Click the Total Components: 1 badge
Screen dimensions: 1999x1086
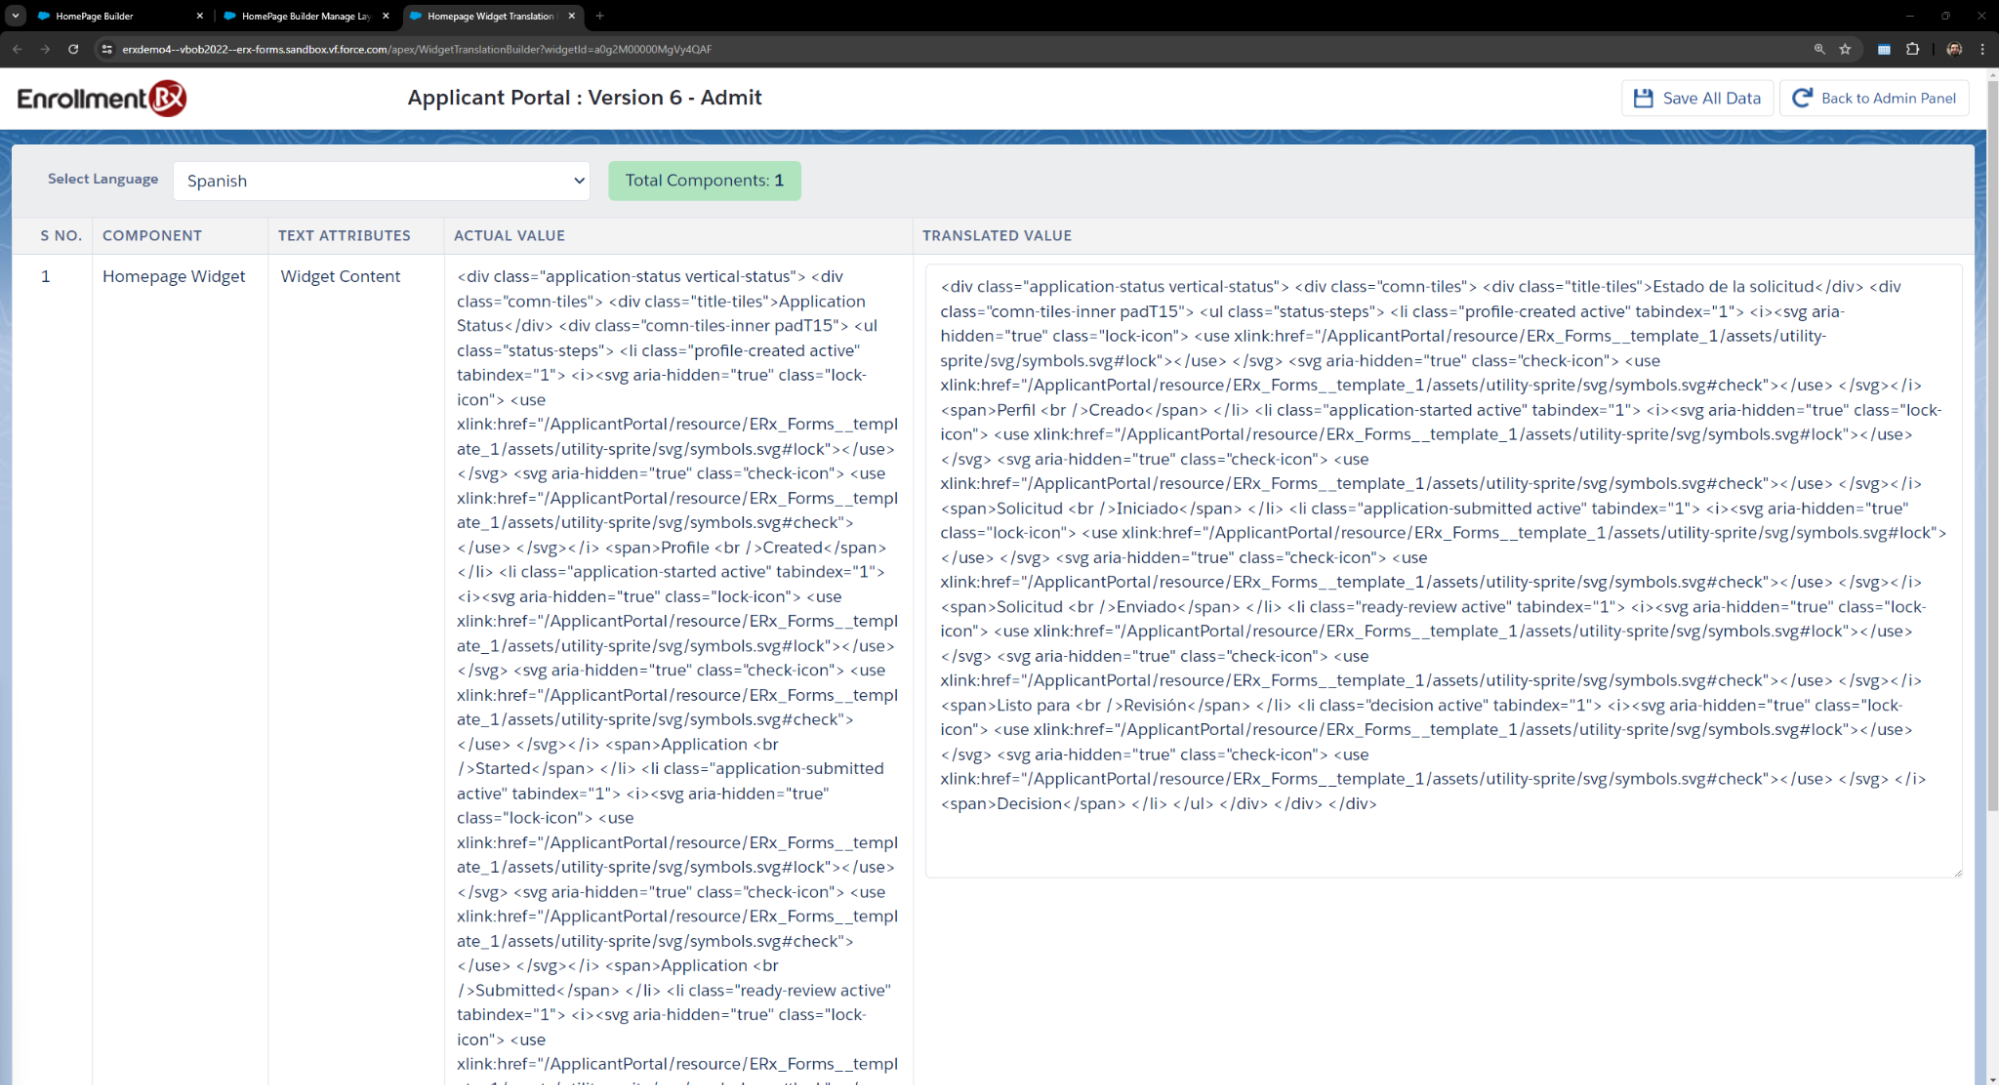pyautogui.click(x=704, y=181)
